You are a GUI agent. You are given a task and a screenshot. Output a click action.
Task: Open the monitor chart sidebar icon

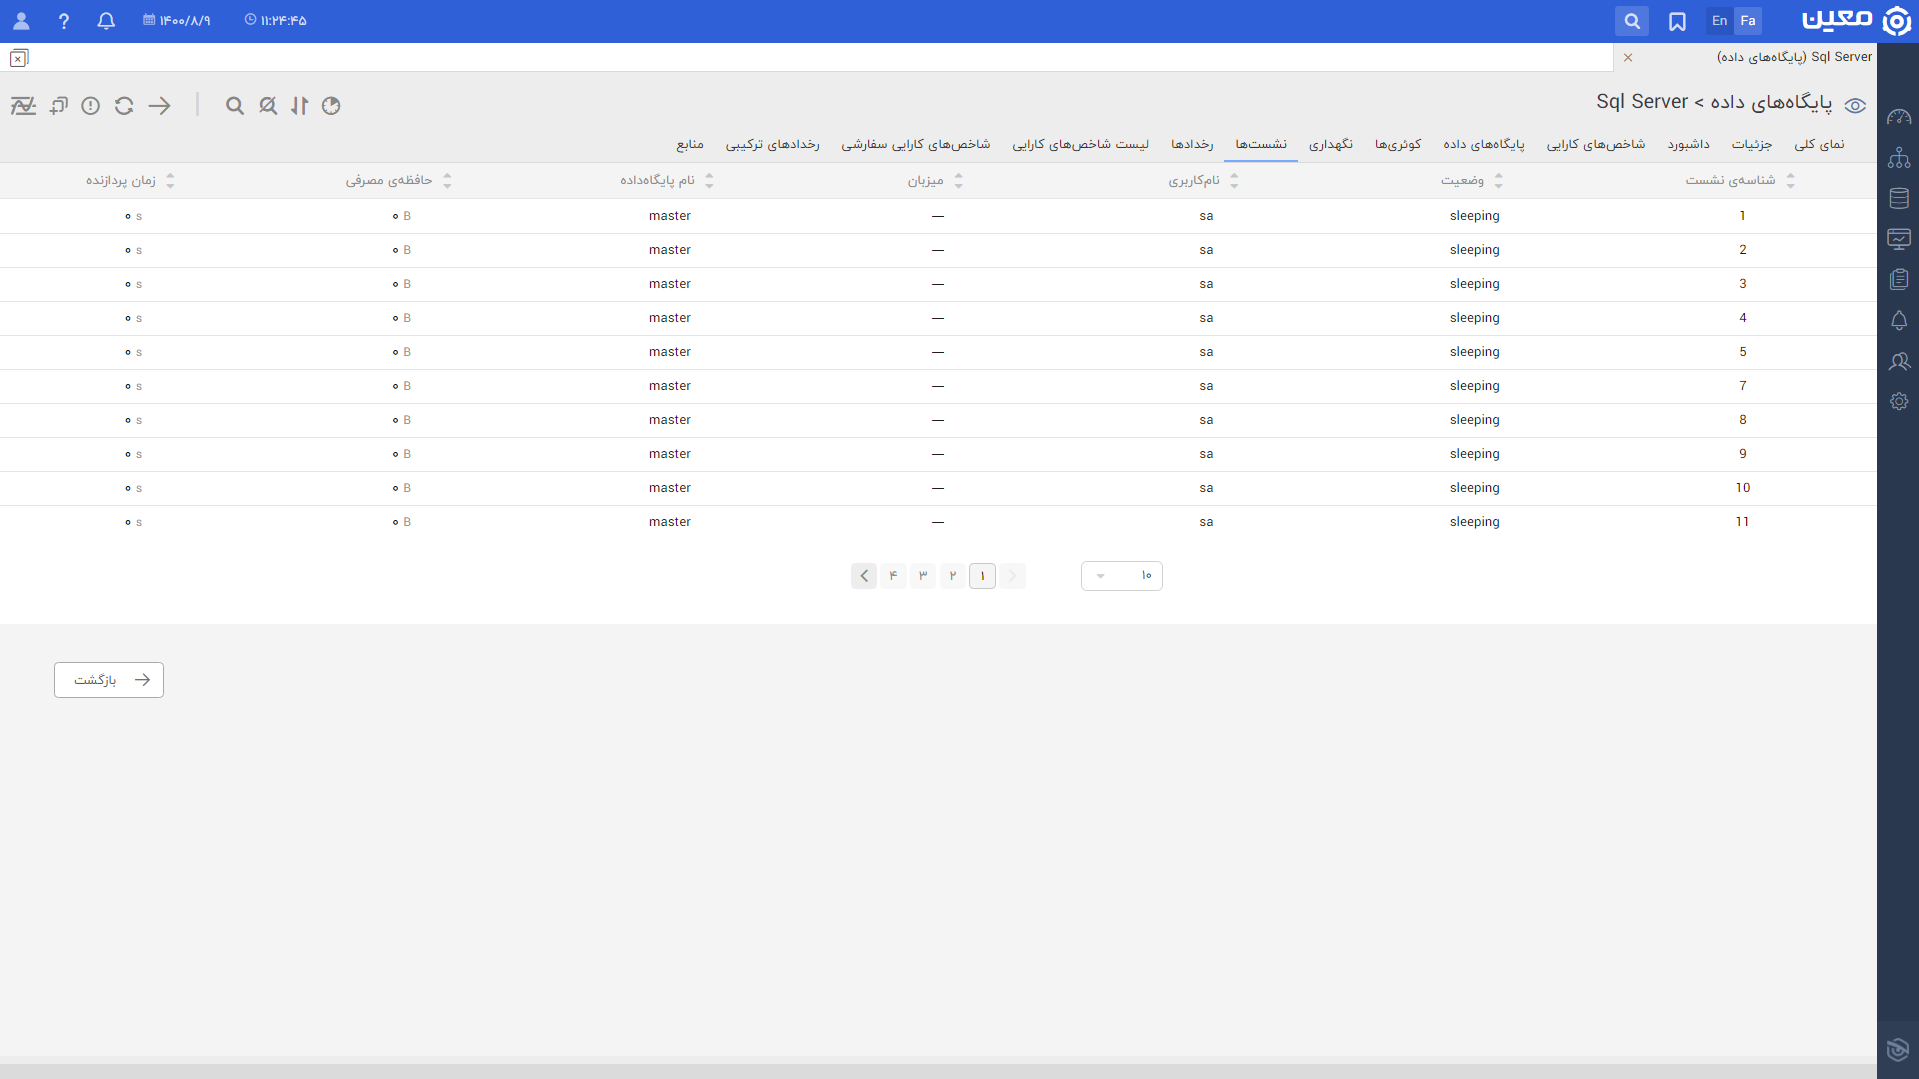[x=1899, y=239]
